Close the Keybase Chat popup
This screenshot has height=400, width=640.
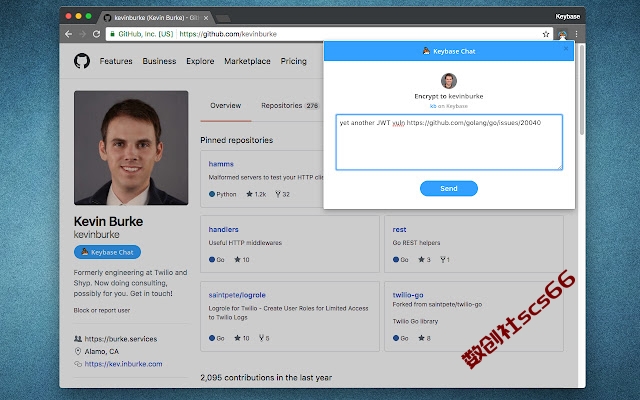coord(566,49)
